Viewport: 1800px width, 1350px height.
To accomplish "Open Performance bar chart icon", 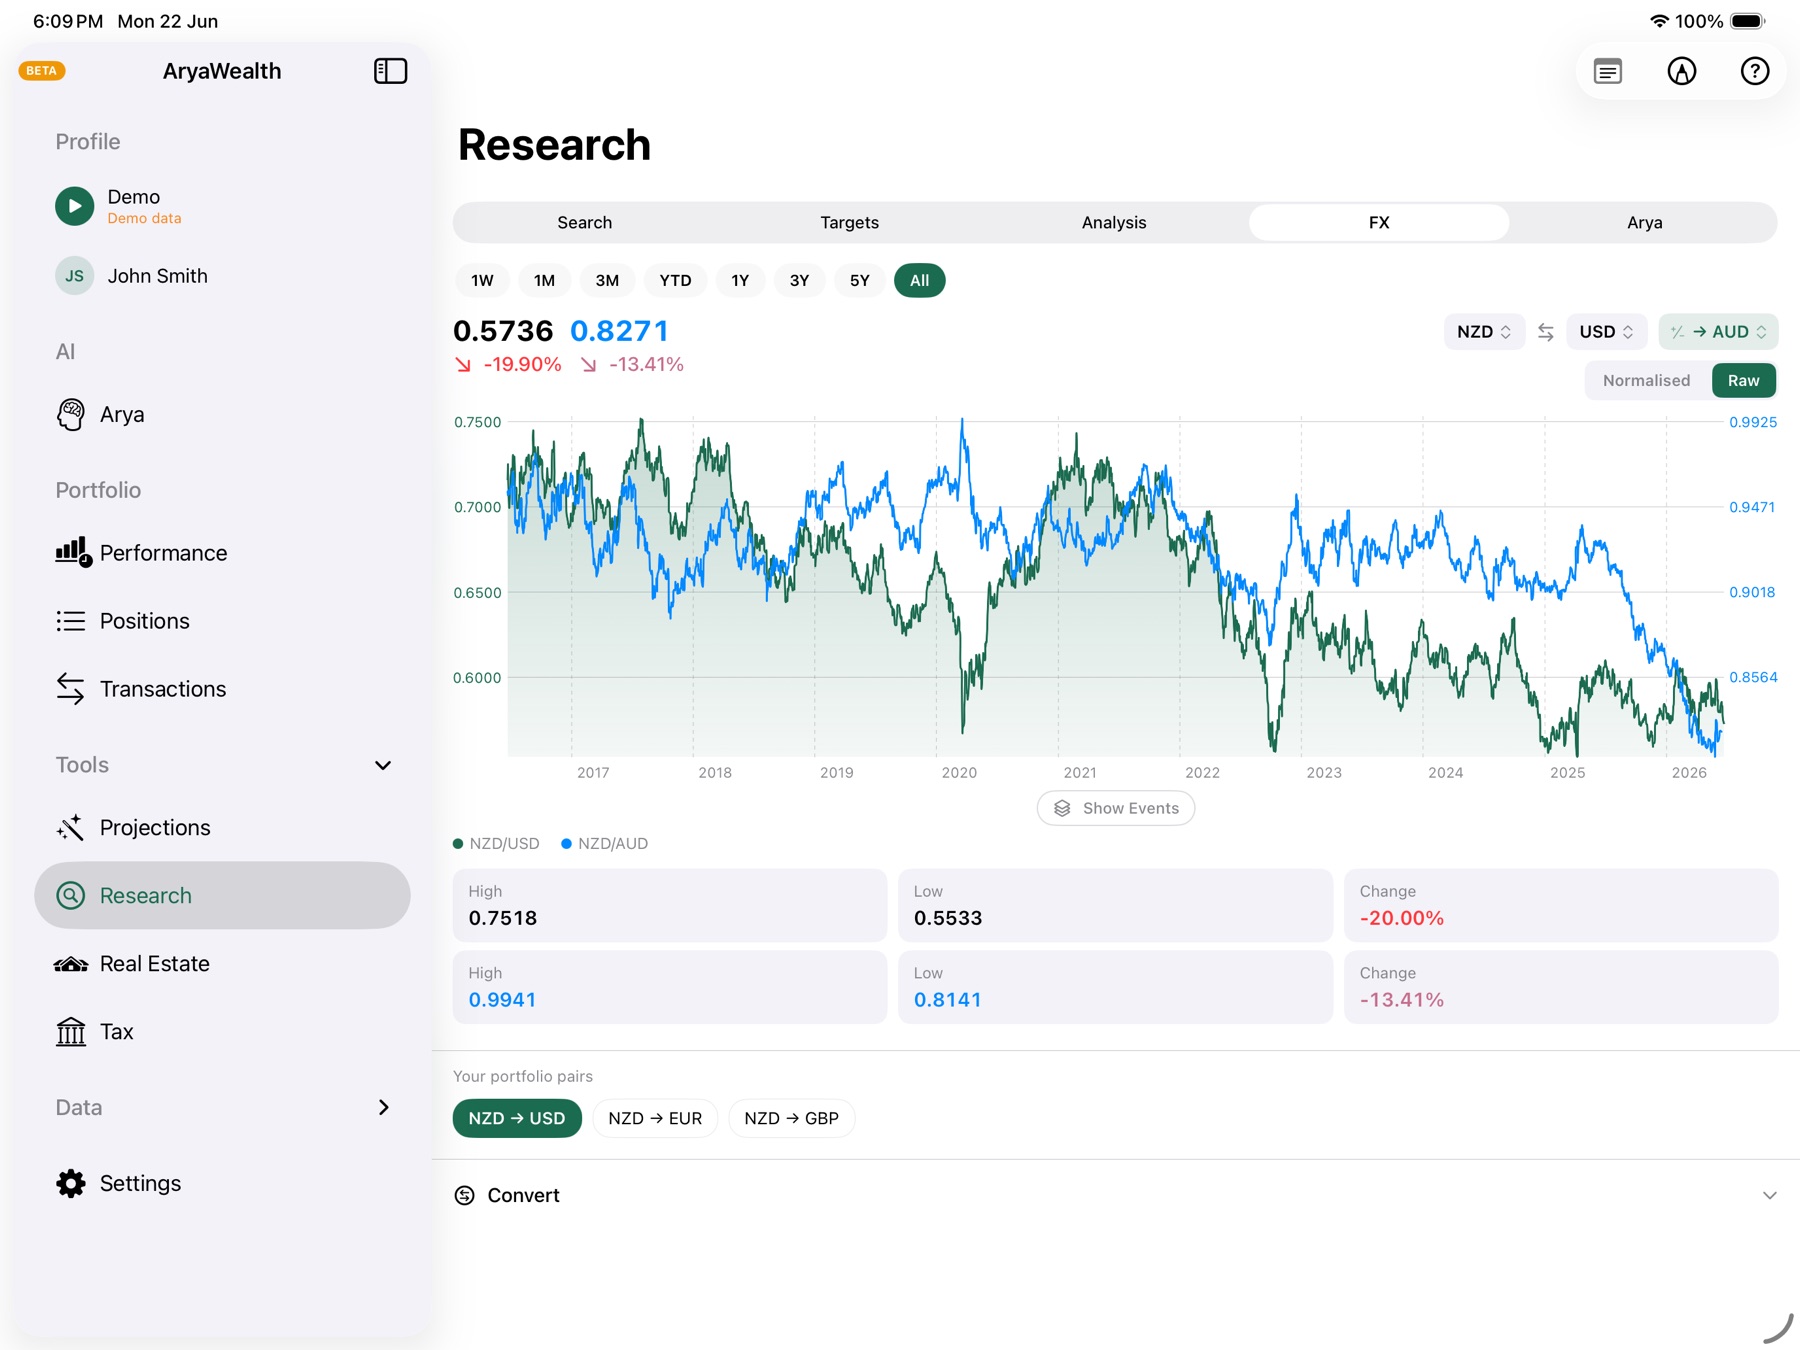I will (73, 552).
